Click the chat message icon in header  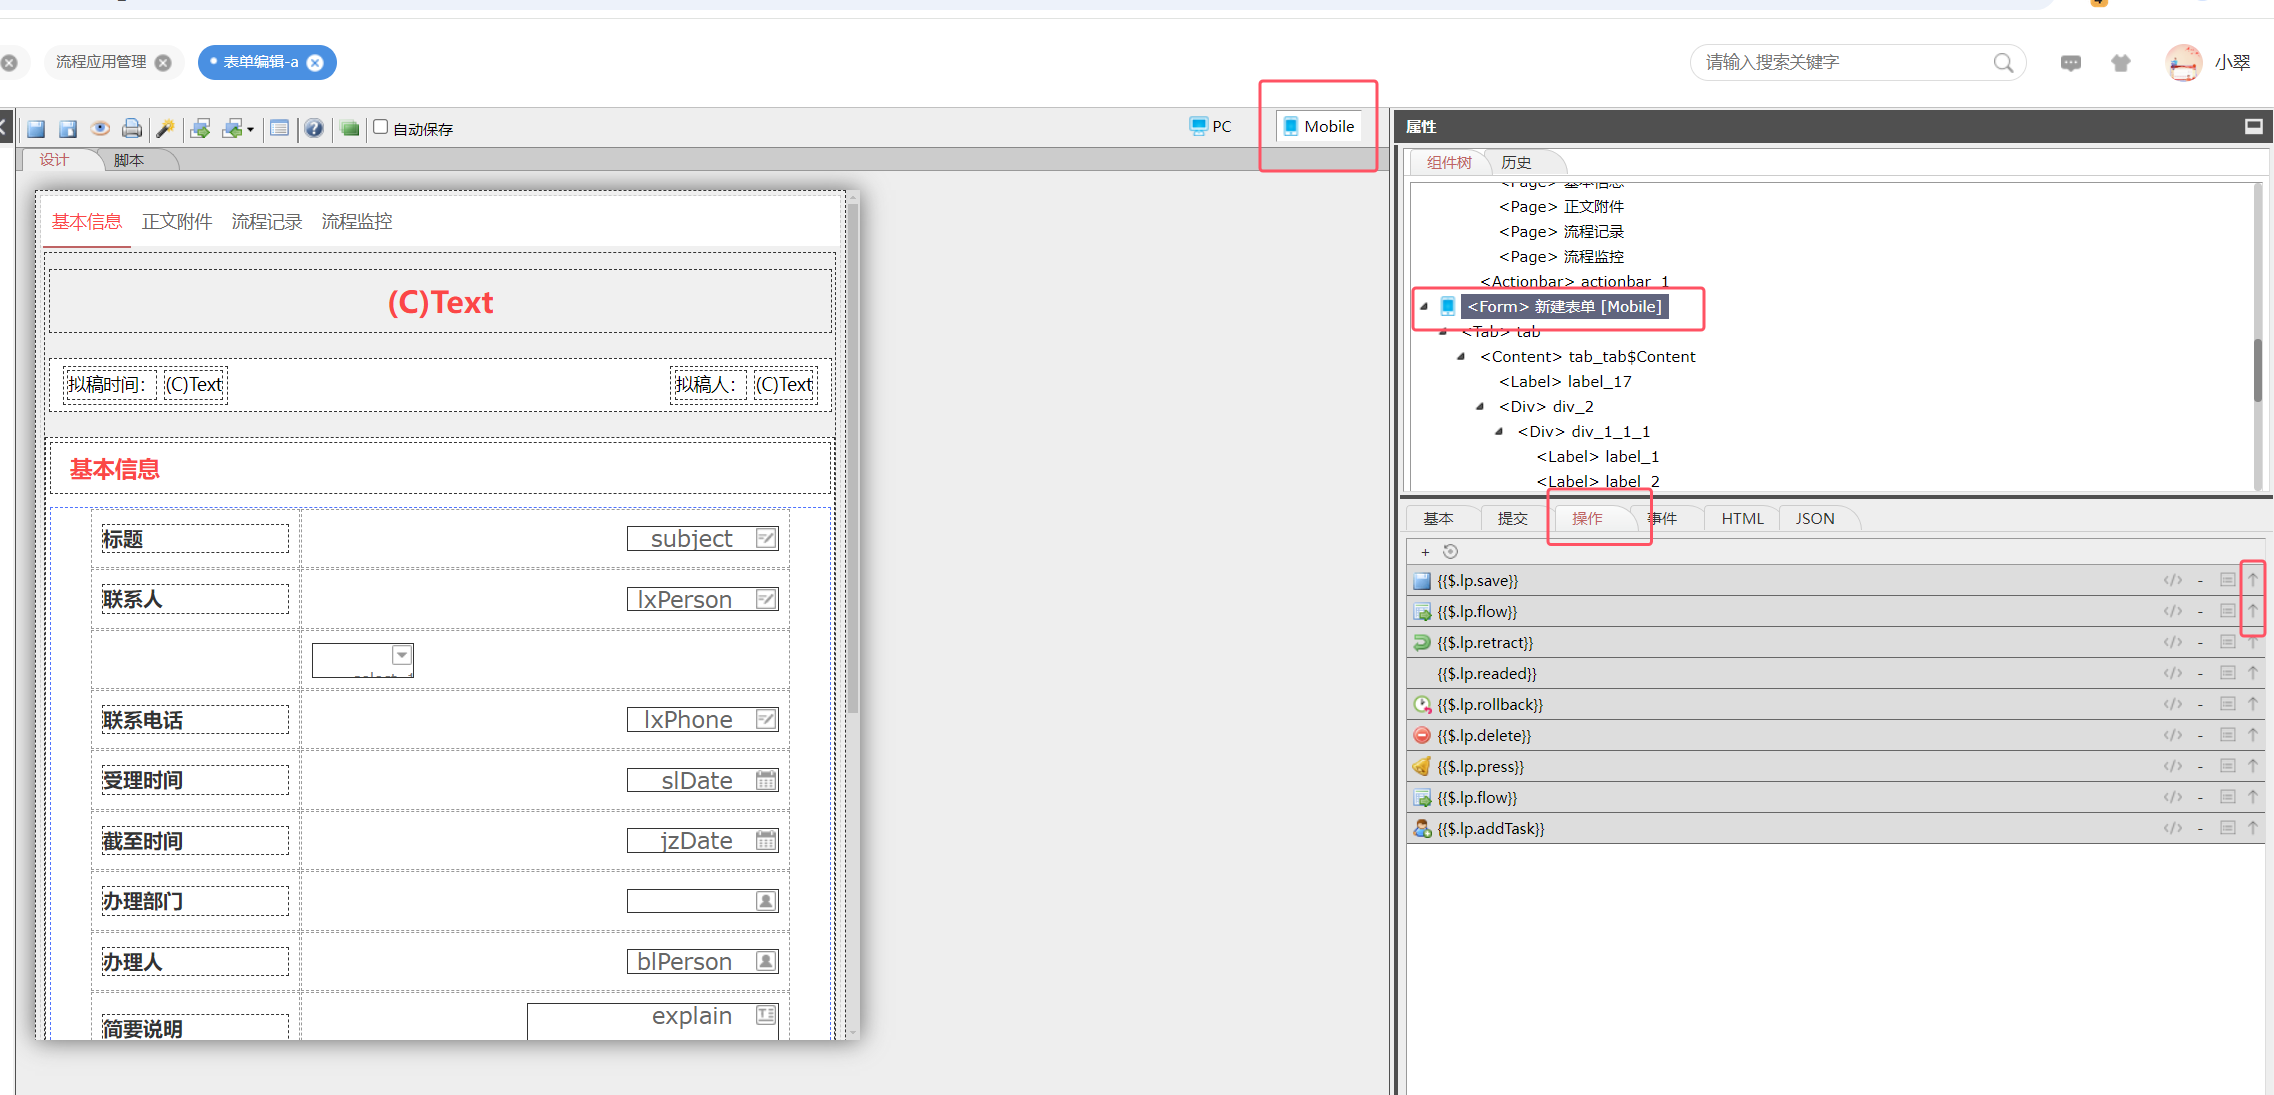coord(2070,63)
